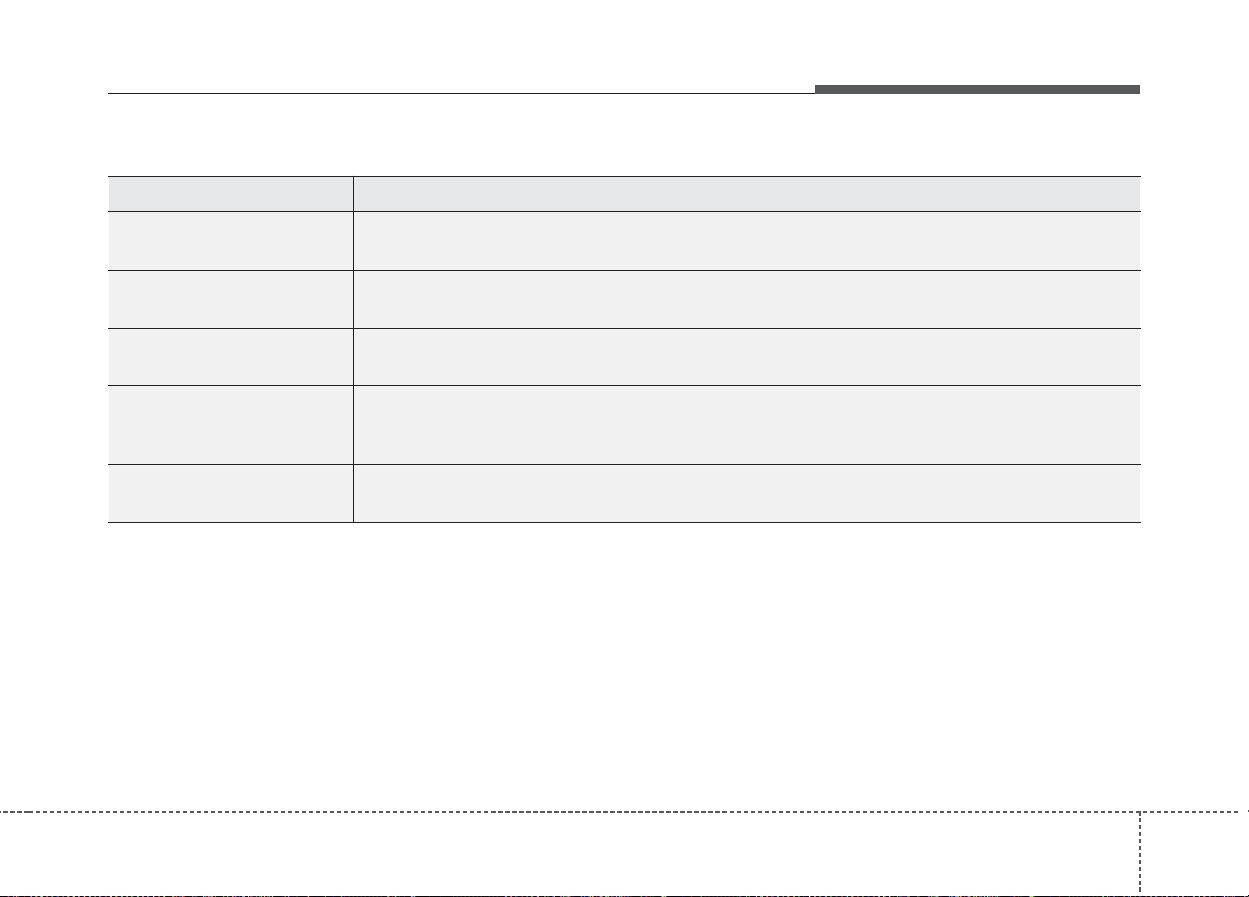
Task: Click the bottom border line of the table
Action: click(624, 522)
